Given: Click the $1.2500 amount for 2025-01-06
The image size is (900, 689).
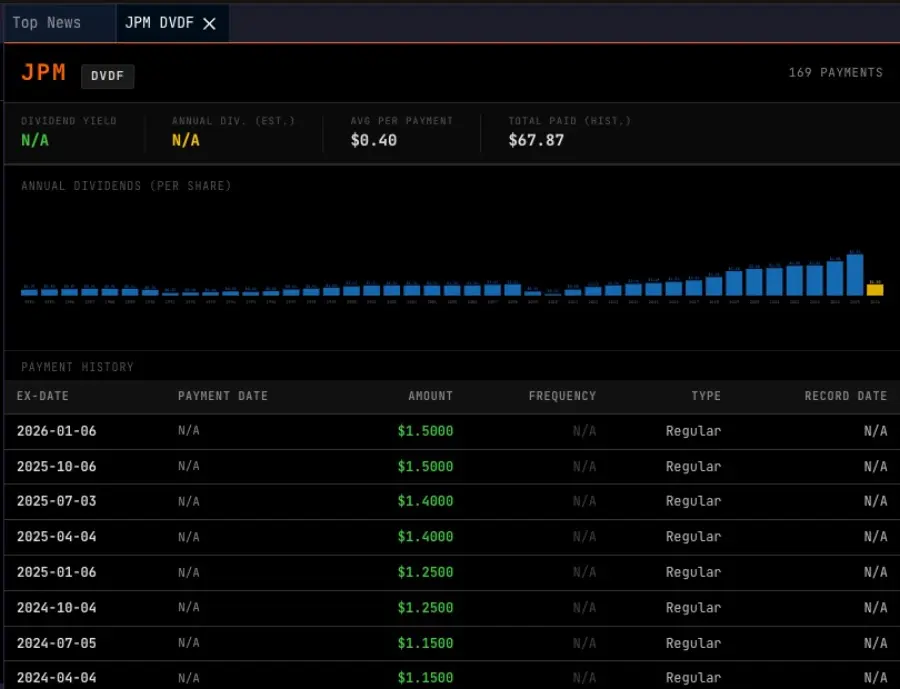Looking at the screenshot, I should point(425,572).
